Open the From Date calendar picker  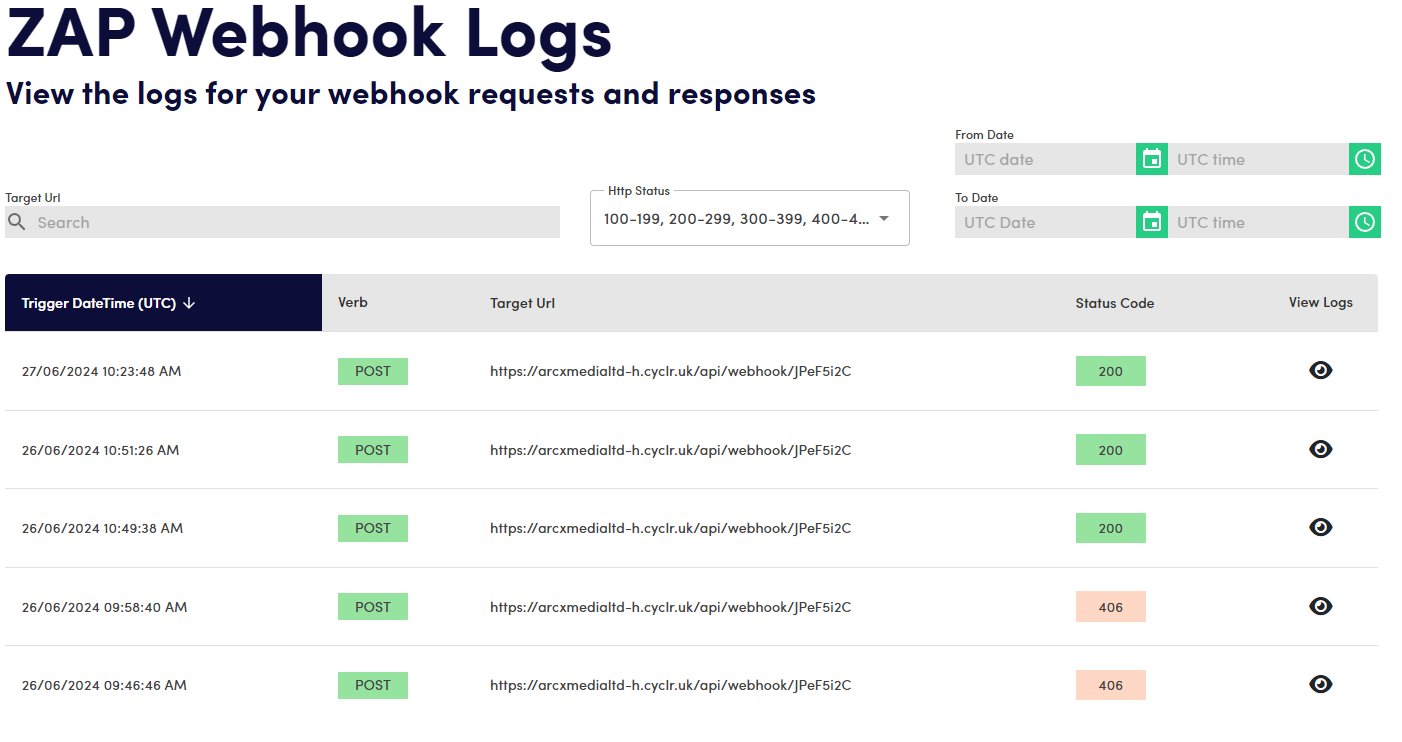(1152, 159)
